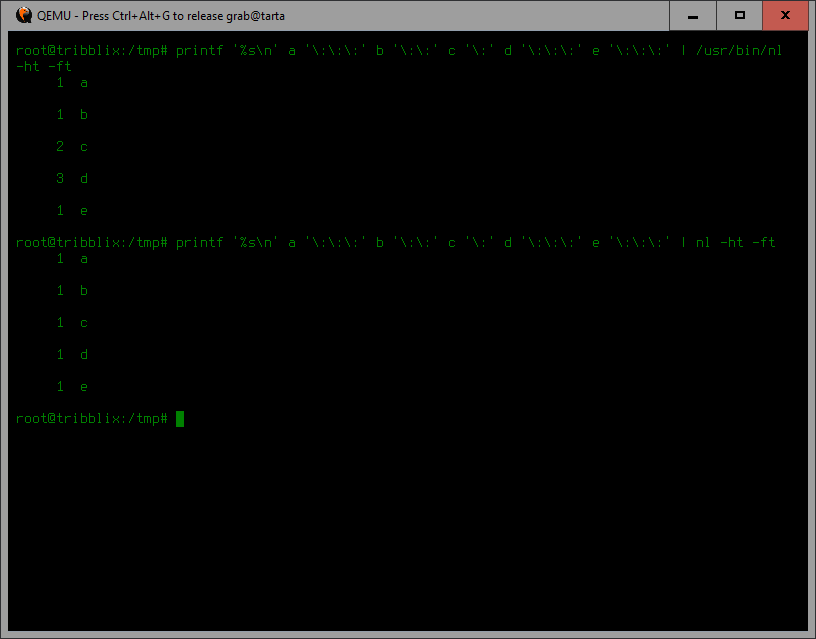Click the wrapped '-ht -ft' text on line two
This screenshot has width=816, height=639.
click(x=44, y=67)
